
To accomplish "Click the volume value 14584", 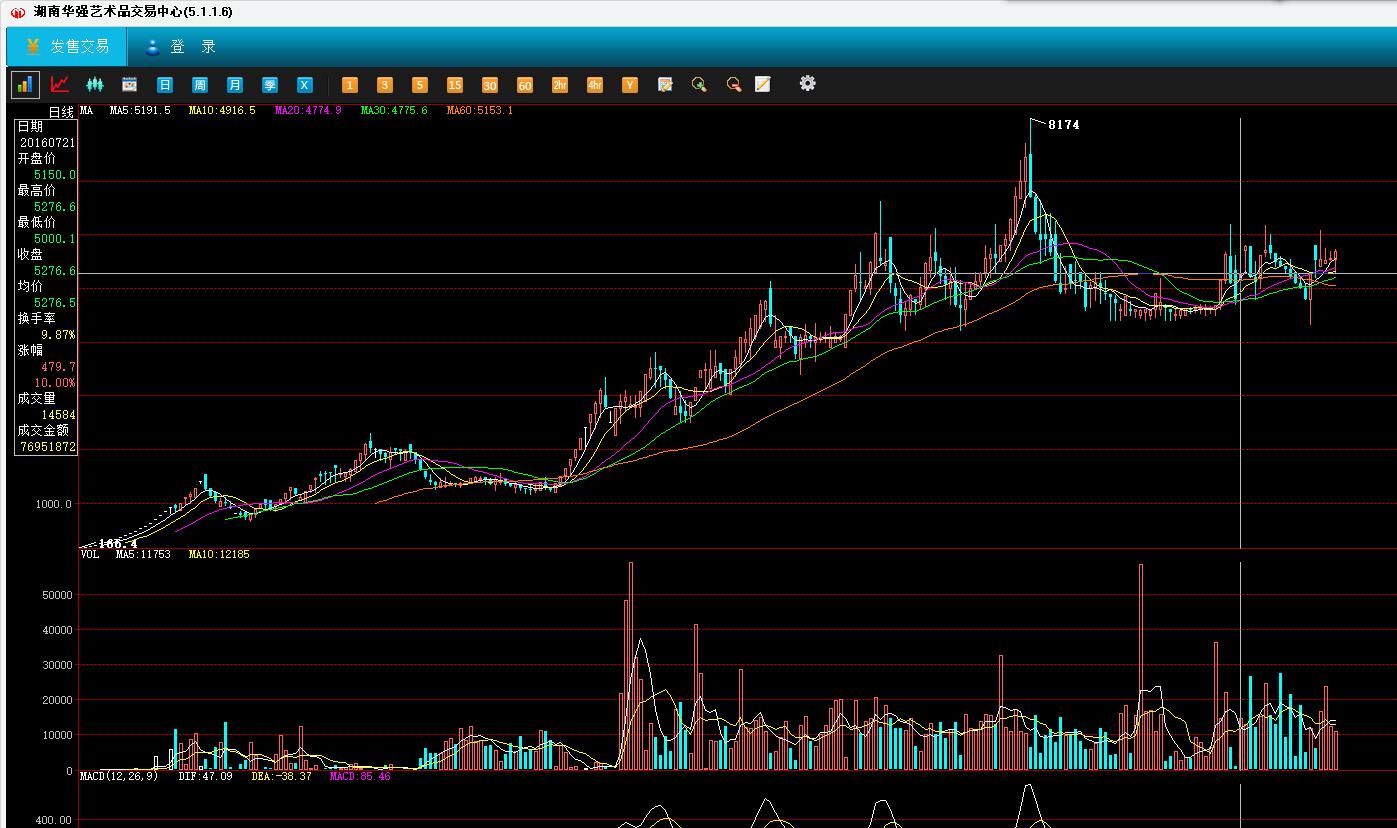I will click(58, 415).
